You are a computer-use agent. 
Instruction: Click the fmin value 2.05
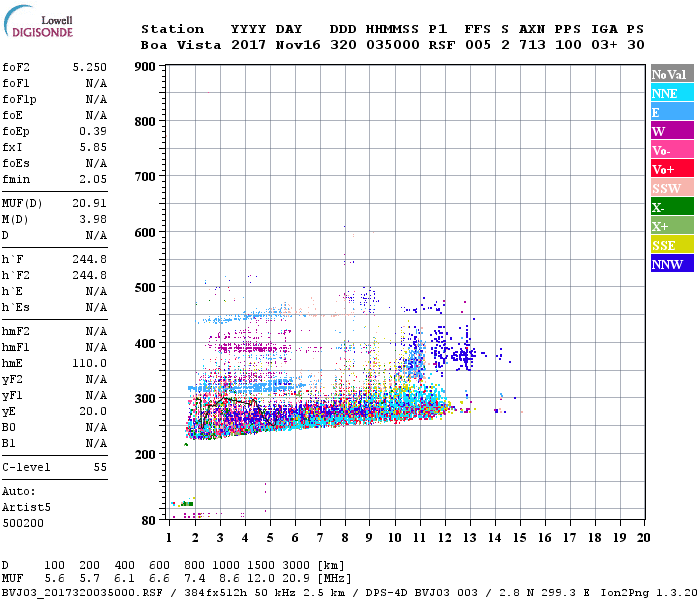click(x=93, y=179)
